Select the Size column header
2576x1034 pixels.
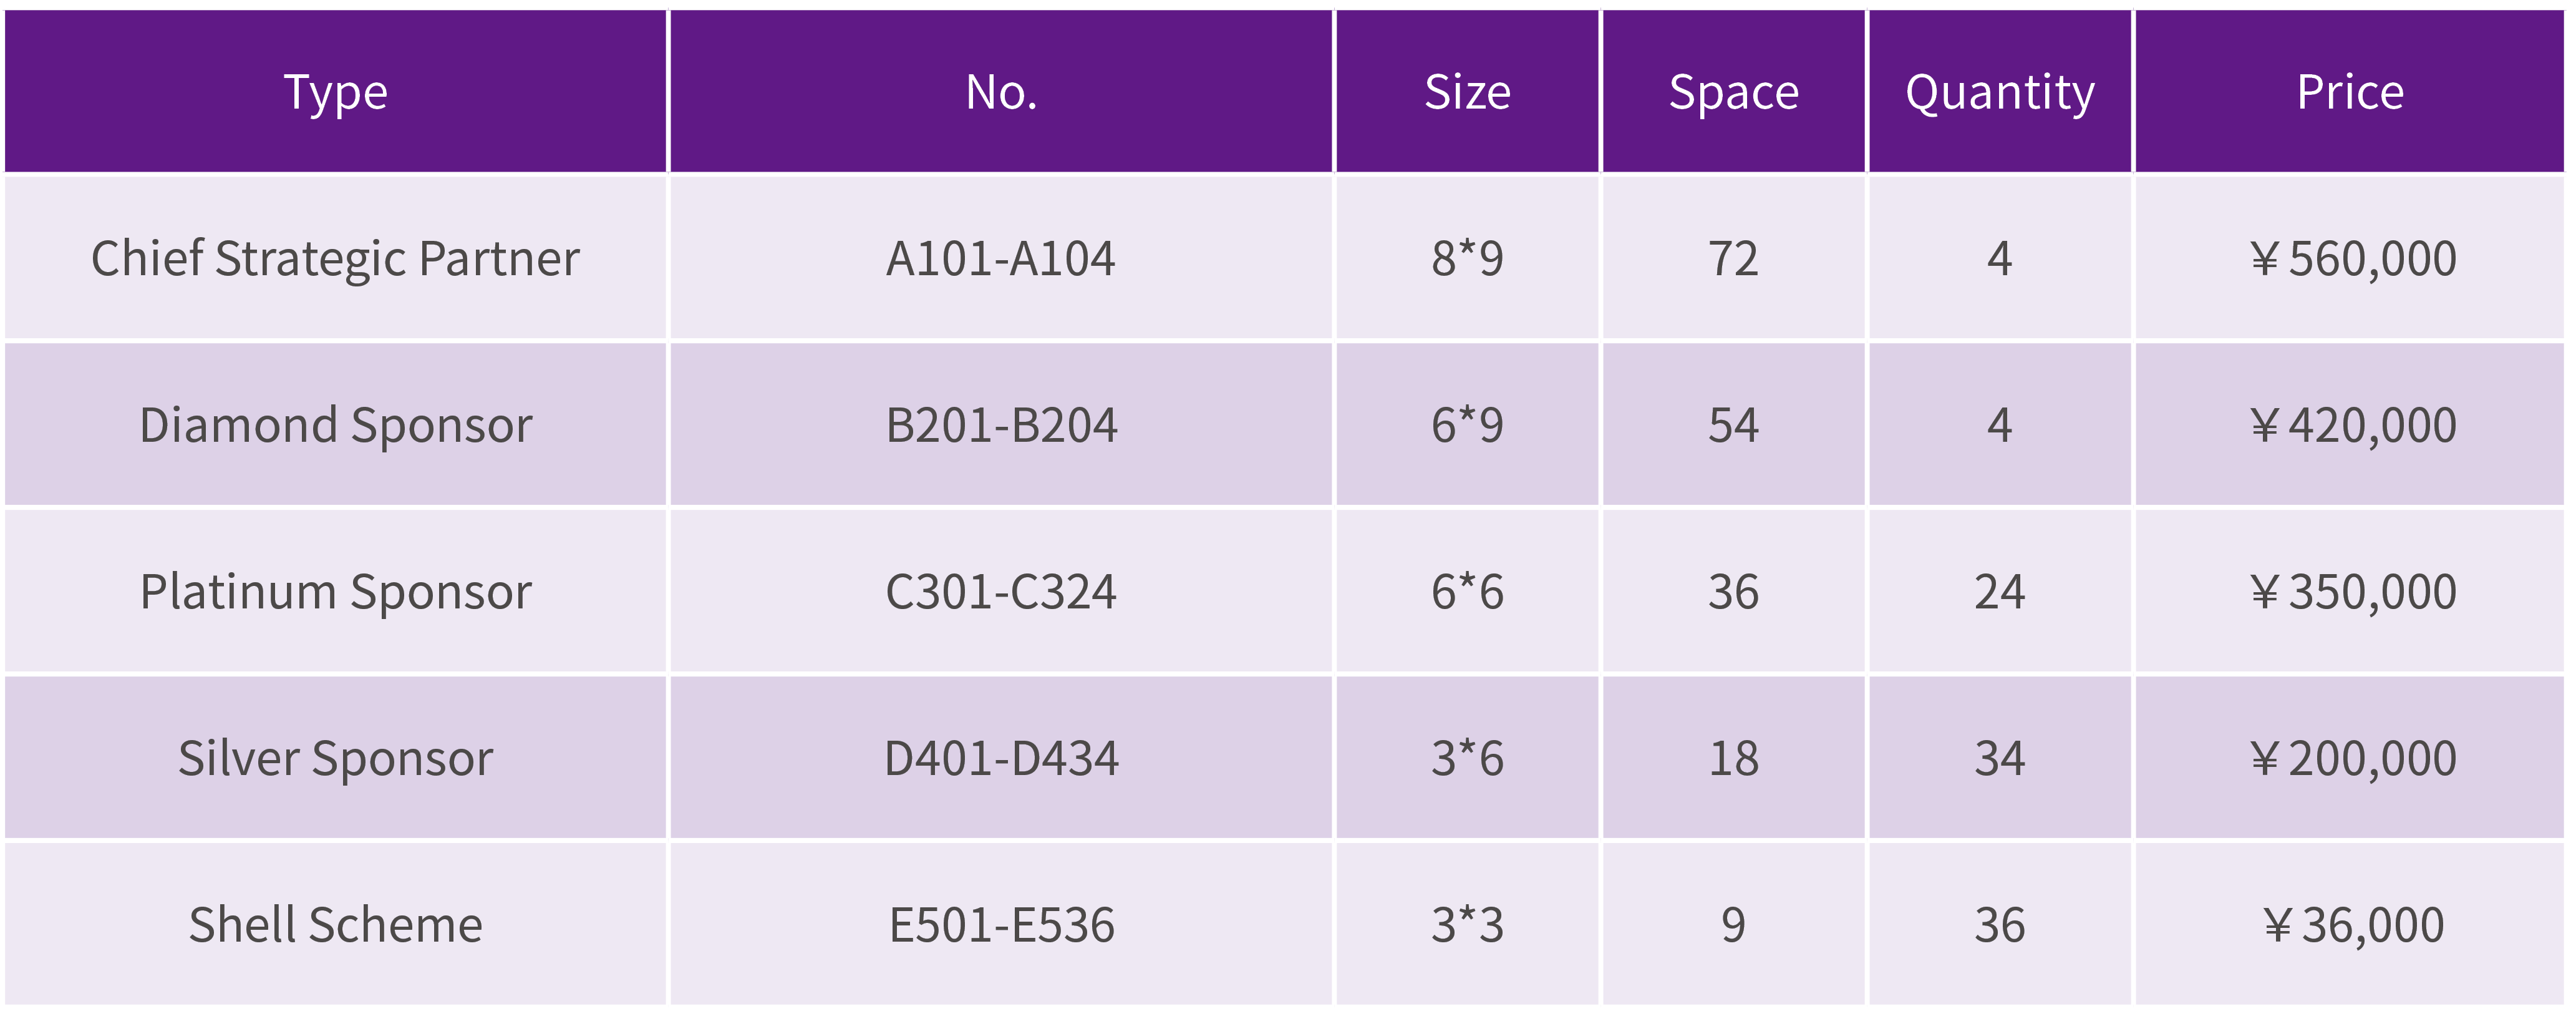coord(1467,92)
